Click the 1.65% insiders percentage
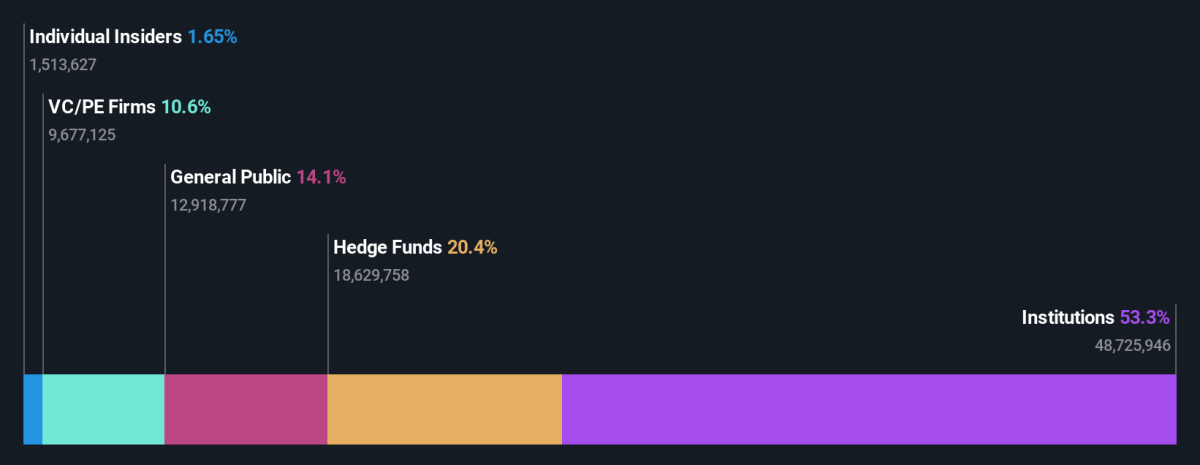Image resolution: width=1200 pixels, height=465 pixels. 212,37
